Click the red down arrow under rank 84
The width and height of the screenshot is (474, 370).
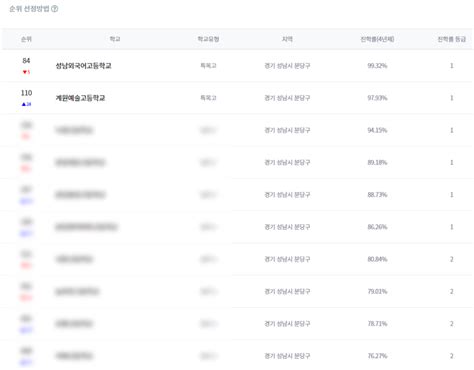(25, 72)
